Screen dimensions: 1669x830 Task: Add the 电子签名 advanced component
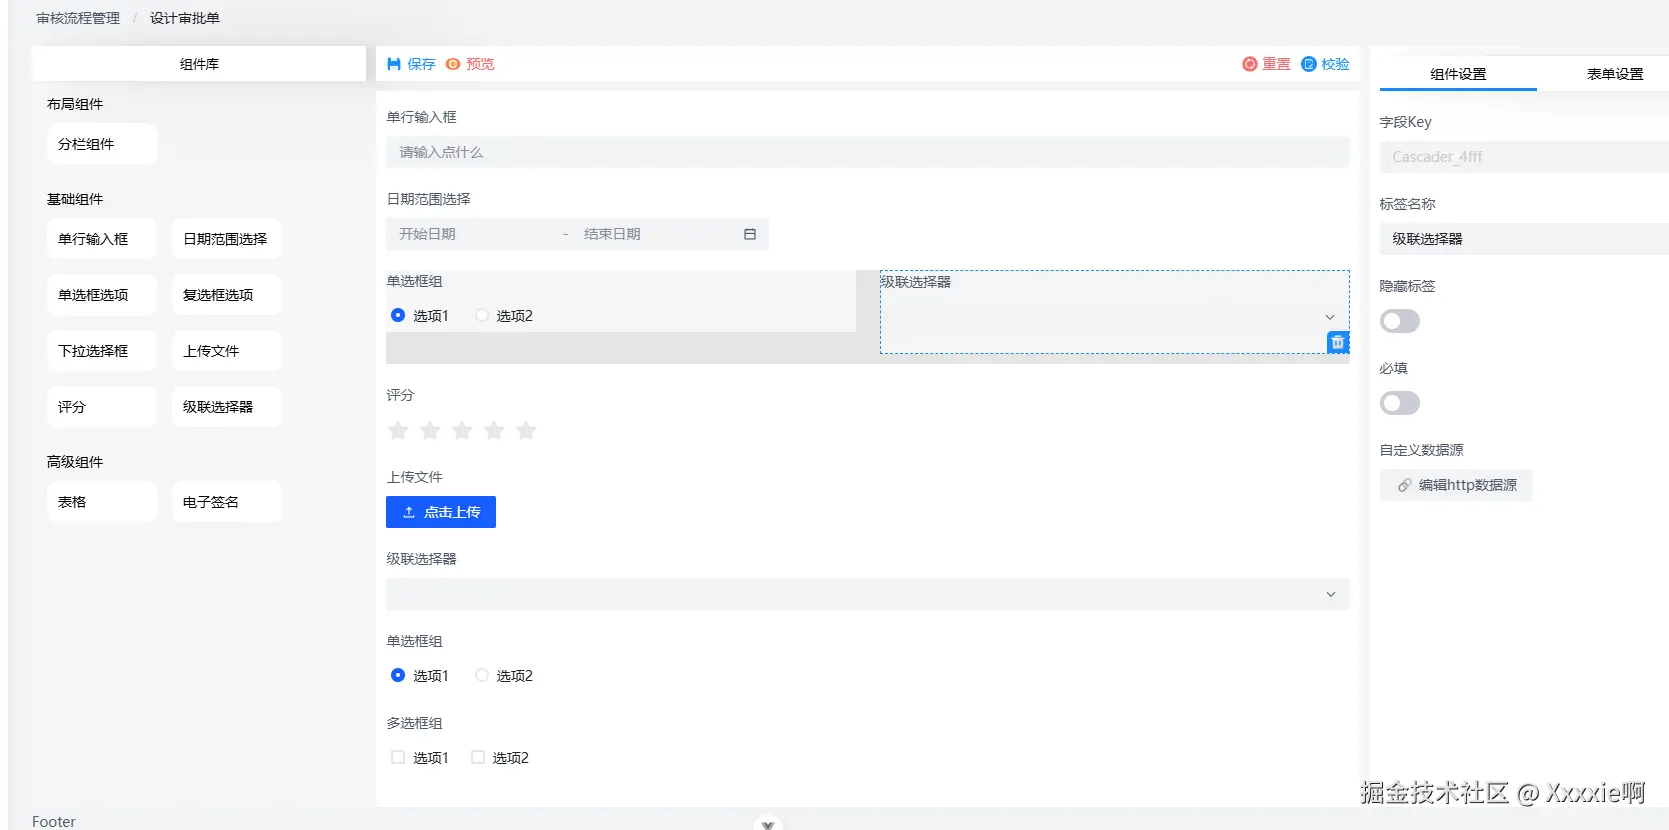point(226,502)
